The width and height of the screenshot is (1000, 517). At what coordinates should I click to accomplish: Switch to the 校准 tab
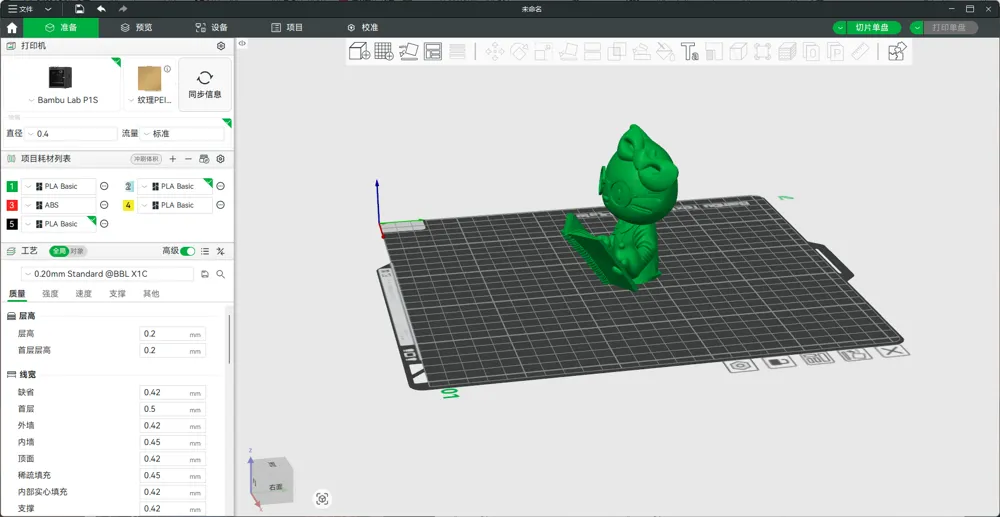362,27
